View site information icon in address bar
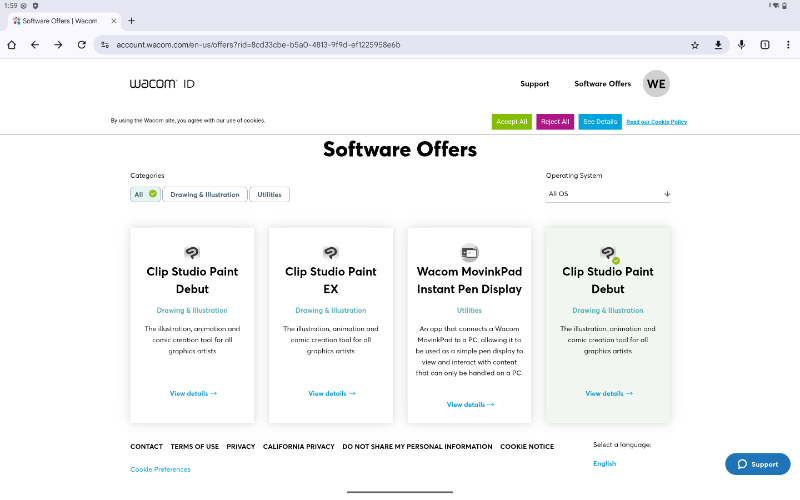 pyautogui.click(x=105, y=45)
